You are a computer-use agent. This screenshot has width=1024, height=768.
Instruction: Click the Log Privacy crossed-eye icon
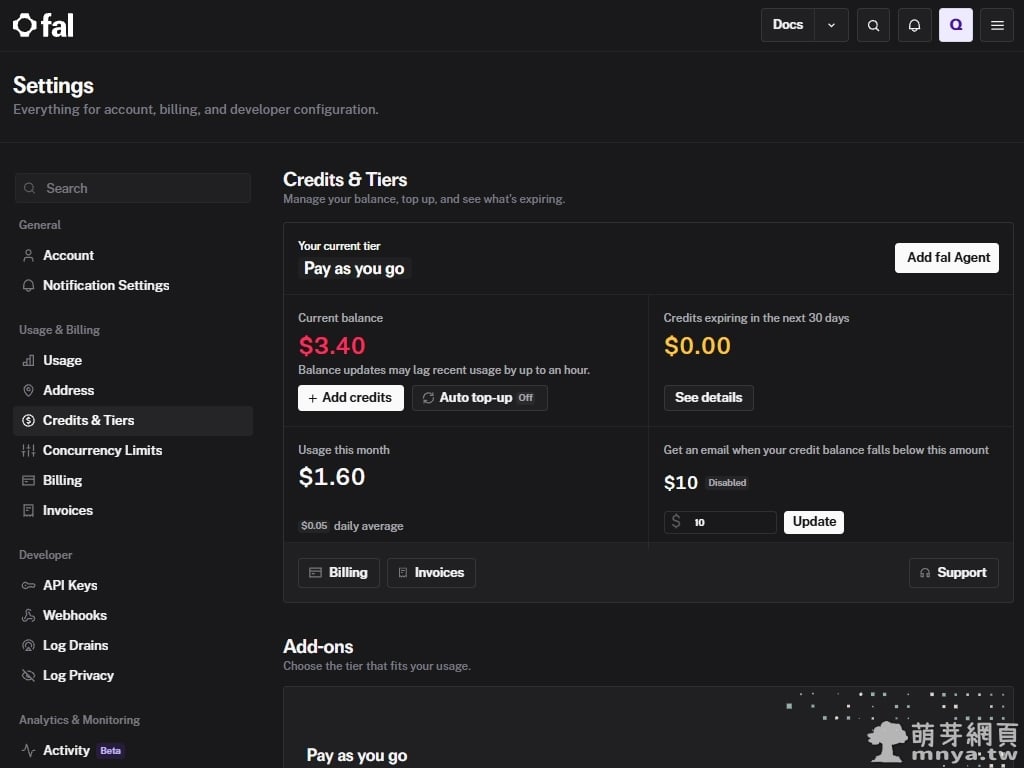[x=28, y=676]
